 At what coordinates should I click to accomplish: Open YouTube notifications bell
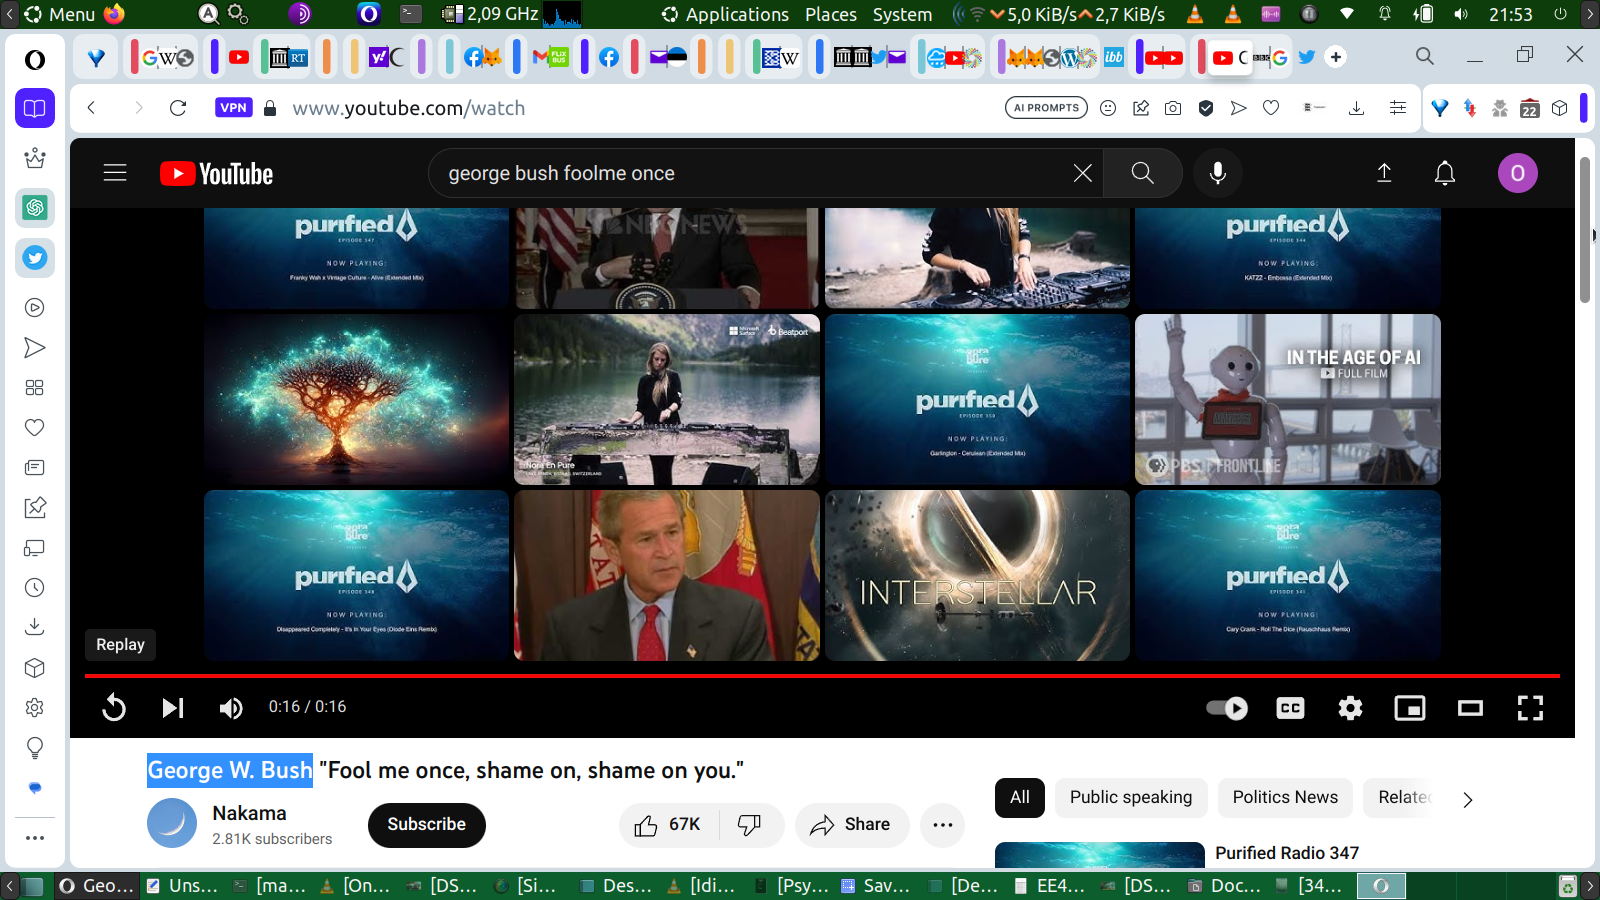[1444, 173]
